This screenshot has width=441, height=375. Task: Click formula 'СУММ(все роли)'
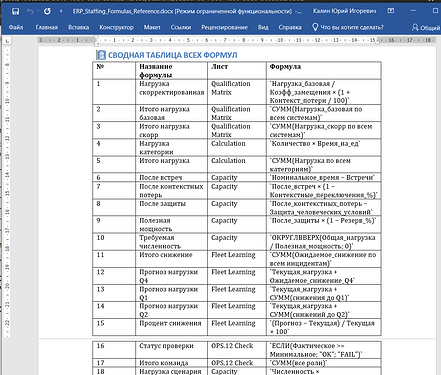tap(324, 363)
